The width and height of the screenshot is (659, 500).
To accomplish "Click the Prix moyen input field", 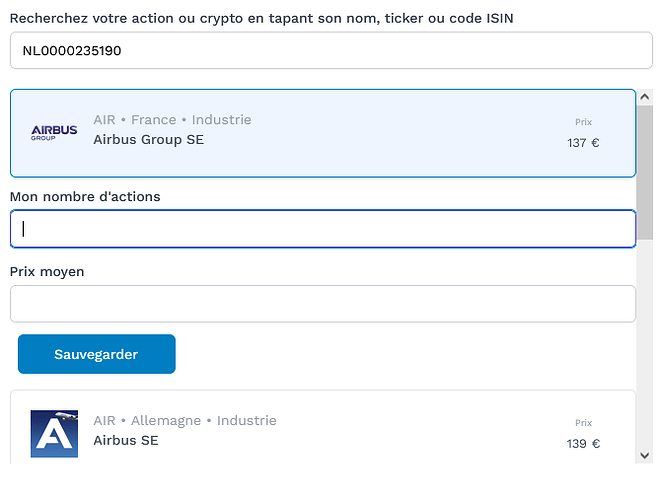I will 322,304.
